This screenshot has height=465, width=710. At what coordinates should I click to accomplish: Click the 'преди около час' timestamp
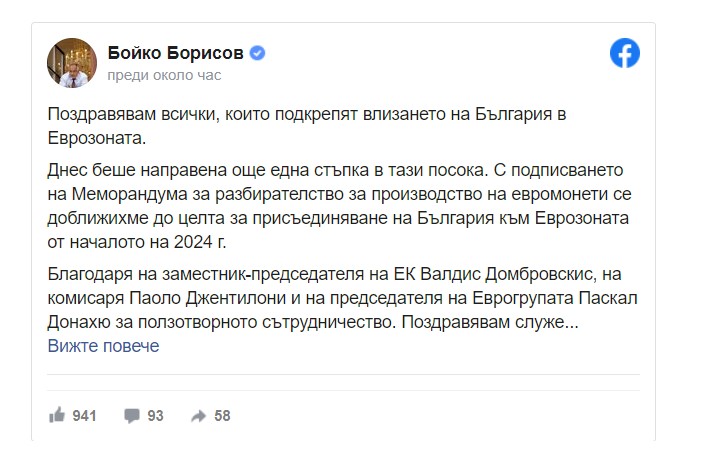164,75
